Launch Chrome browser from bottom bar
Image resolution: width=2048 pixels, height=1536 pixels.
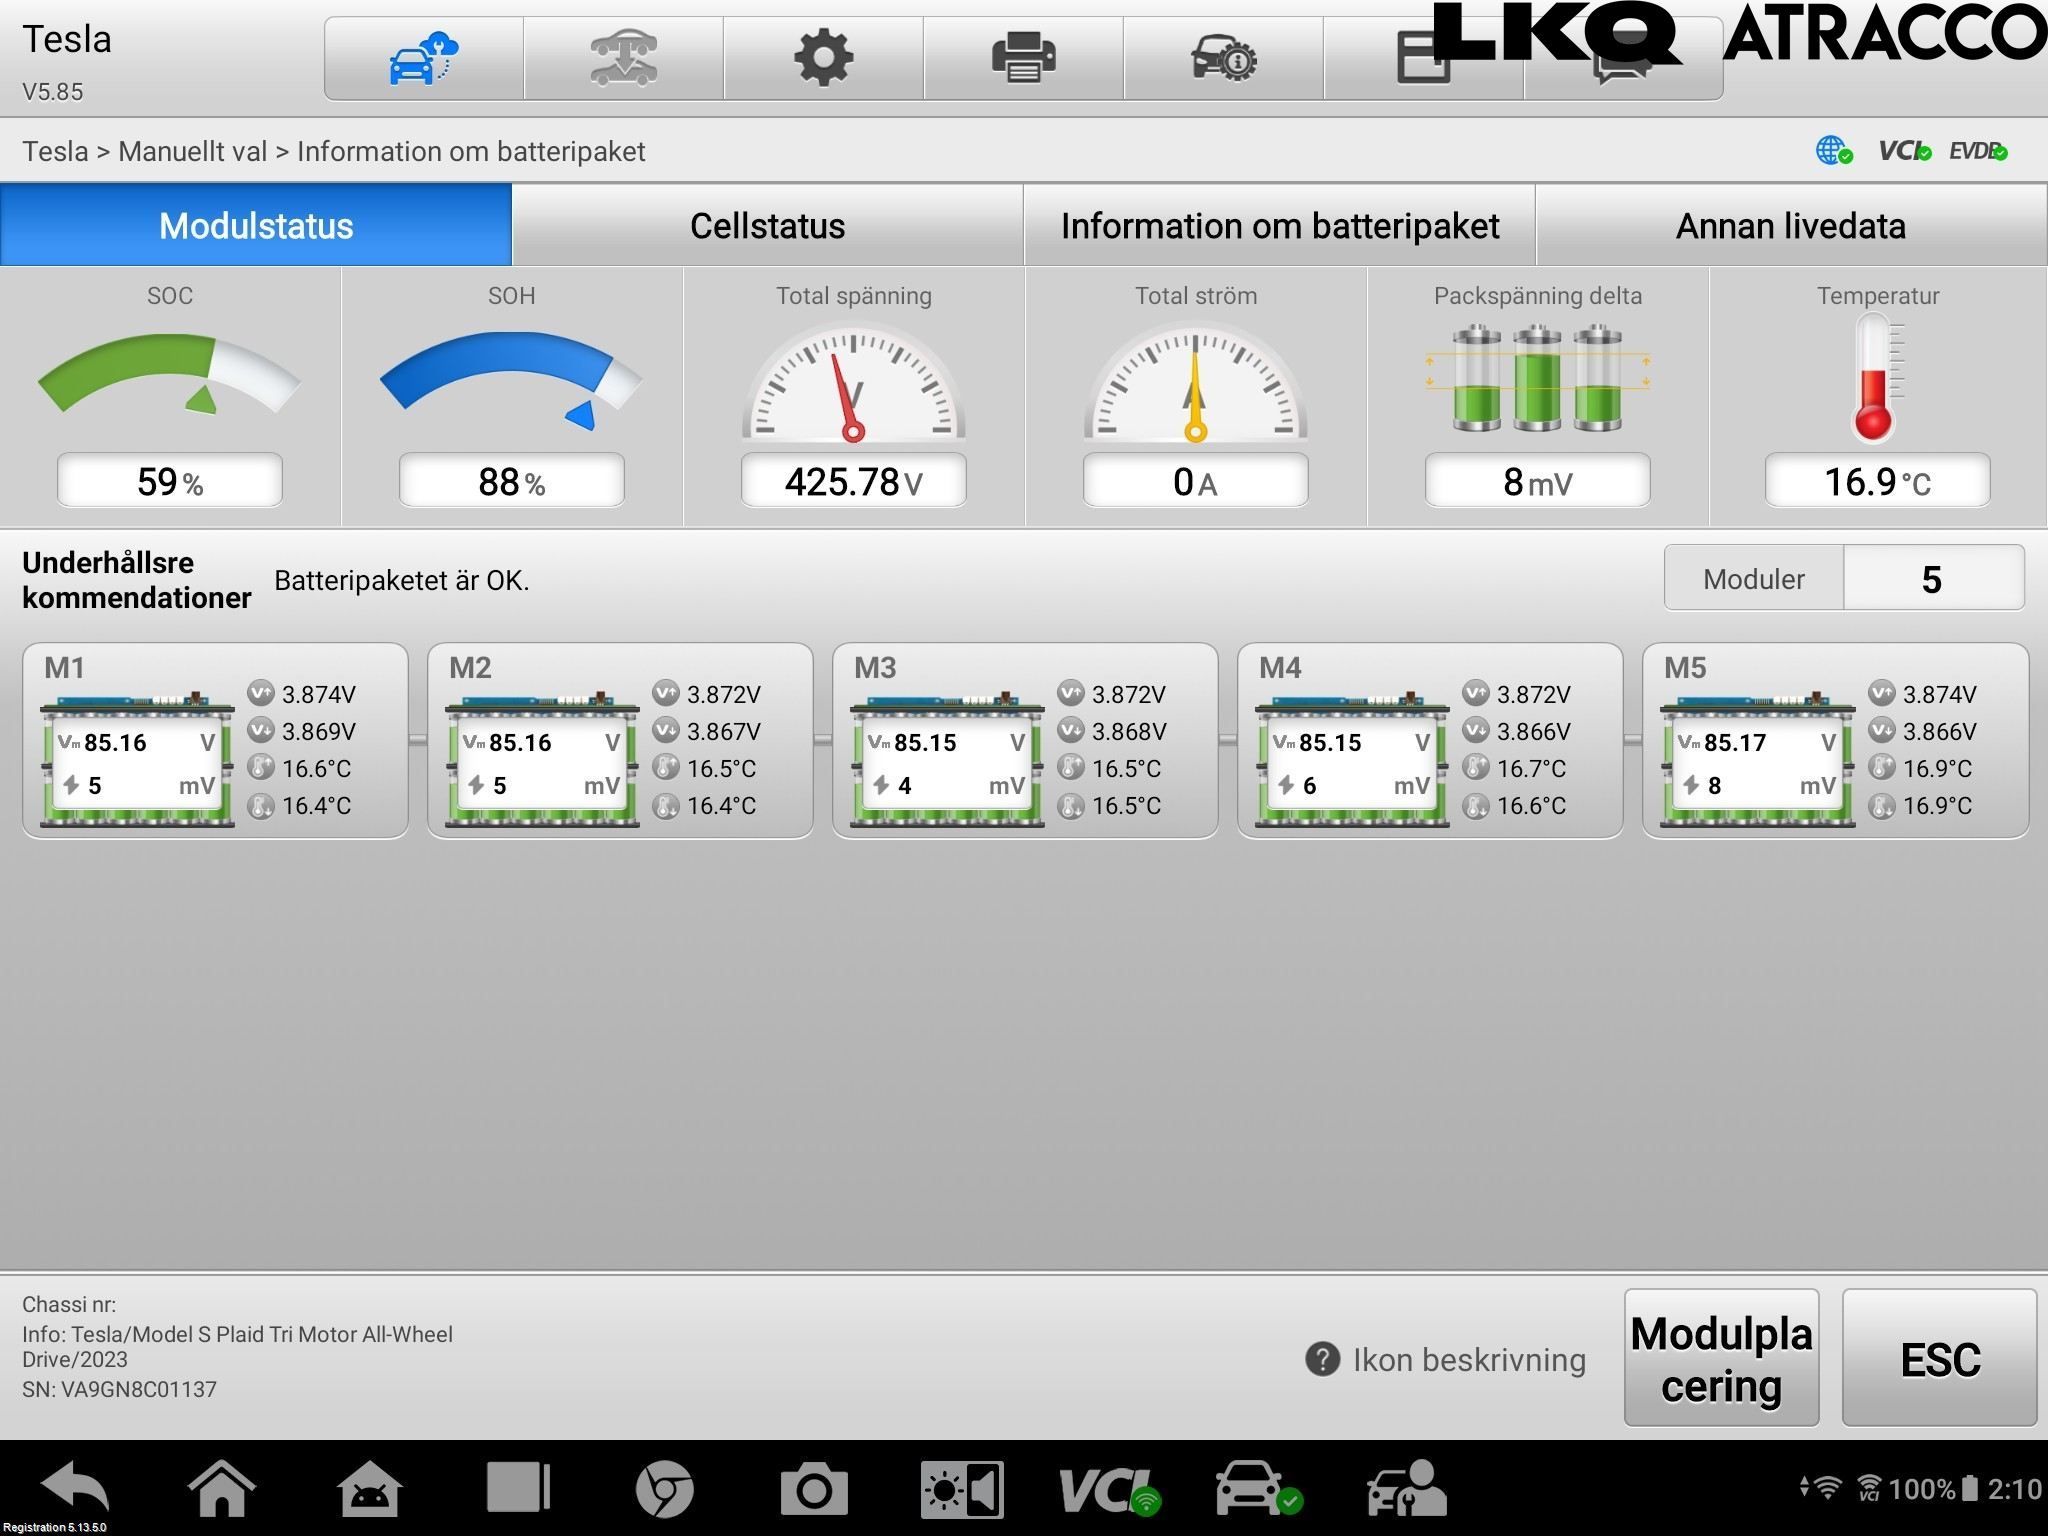click(664, 1488)
